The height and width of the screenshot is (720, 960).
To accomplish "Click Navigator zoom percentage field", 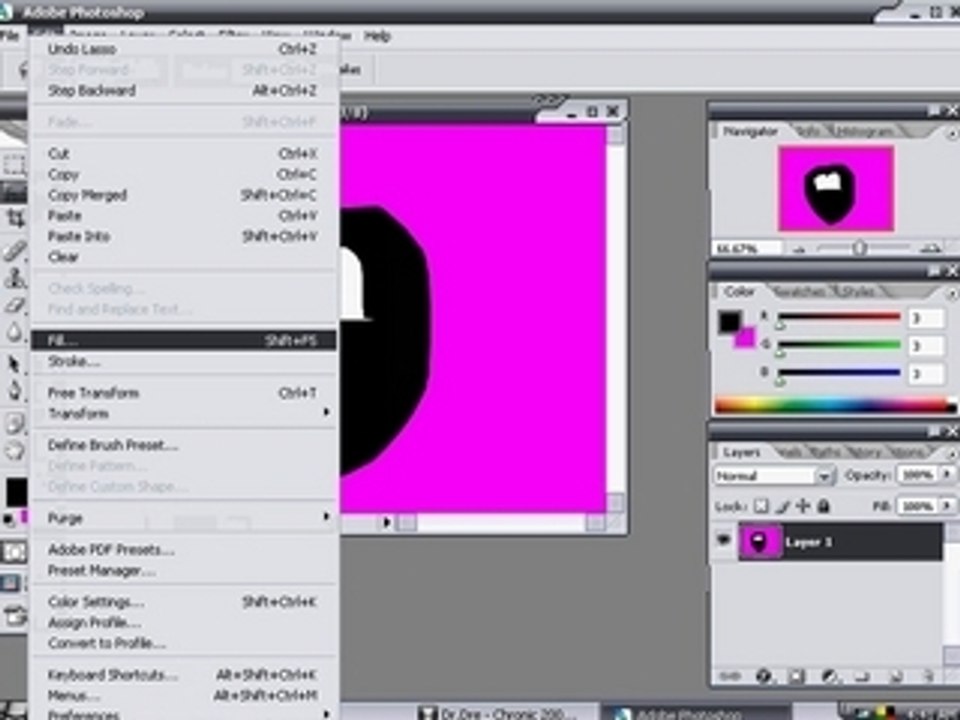I will point(746,249).
